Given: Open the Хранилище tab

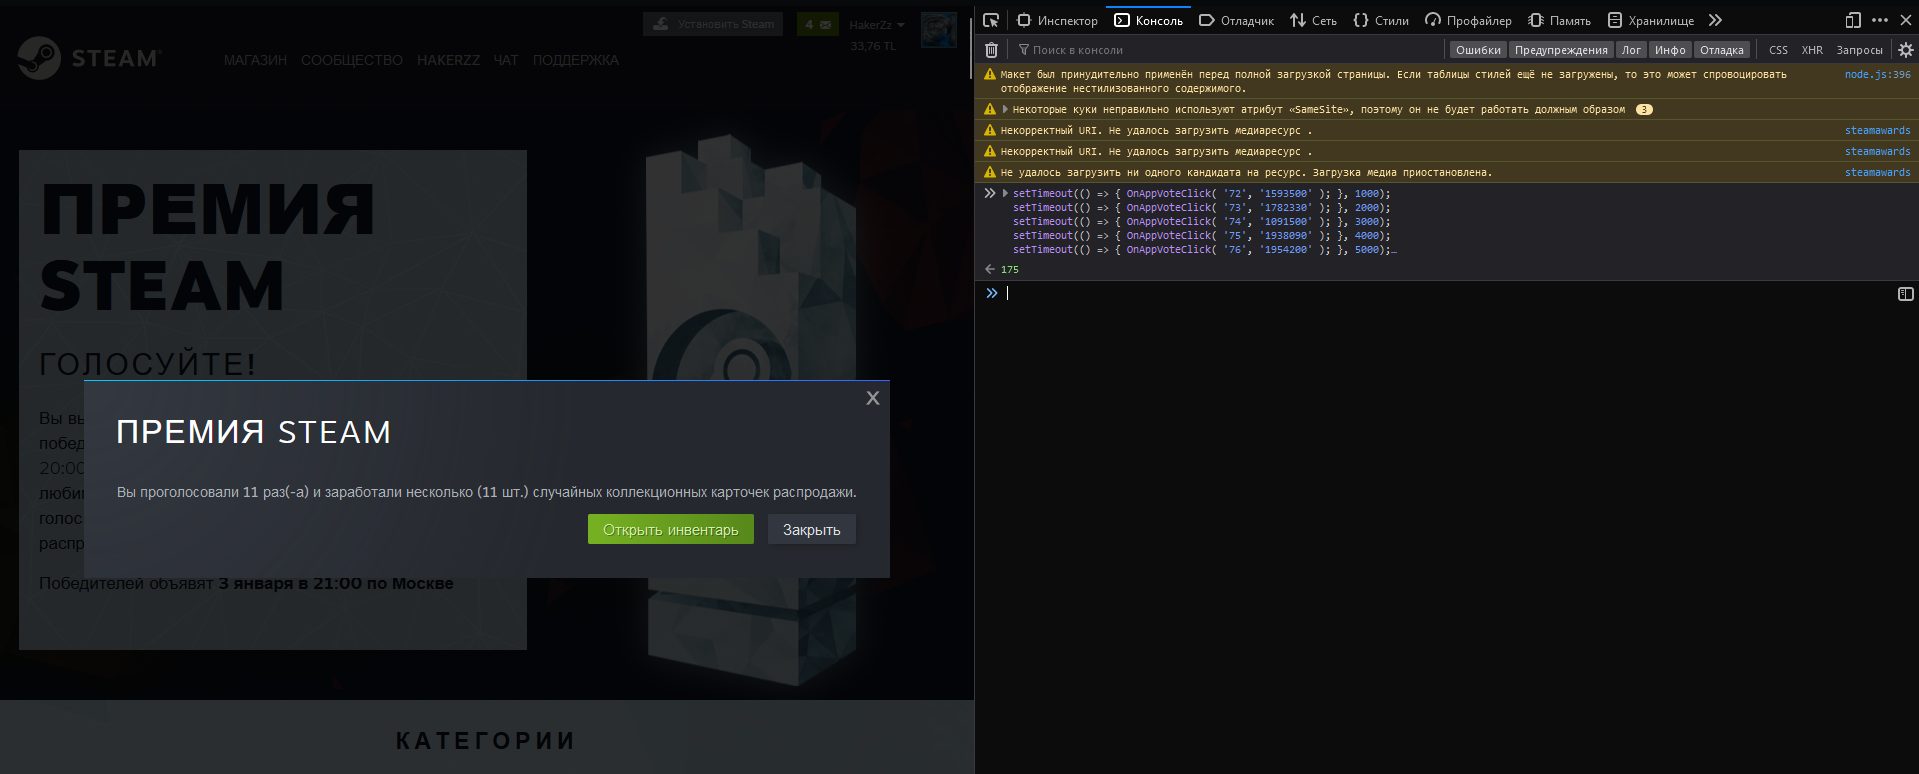Looking at the screenshot, I should [x=1650, y=20].
